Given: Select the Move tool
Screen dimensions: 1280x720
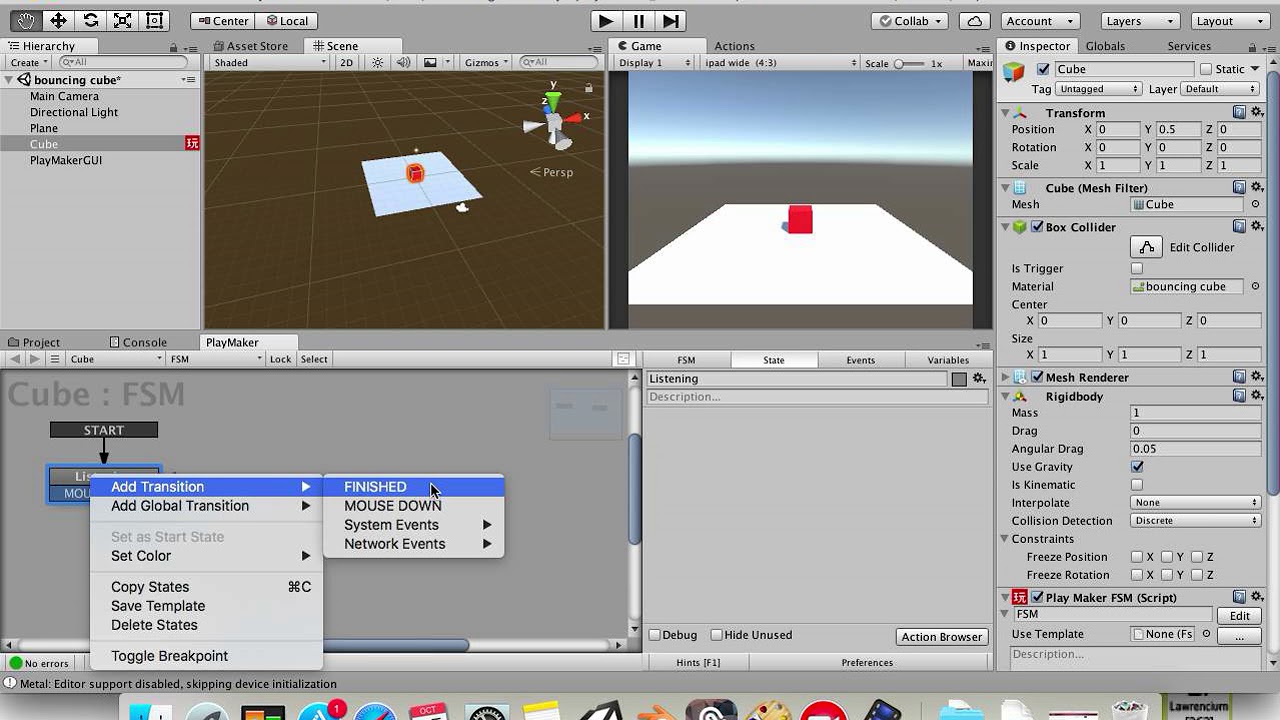Looking at the screenshot, I should (58, 20).
